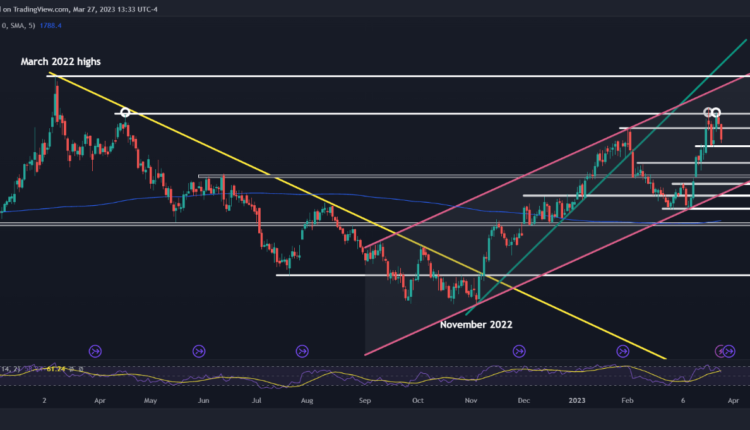
Task: Select the circle marker at April 2022 peak
Action: point(125,113)
